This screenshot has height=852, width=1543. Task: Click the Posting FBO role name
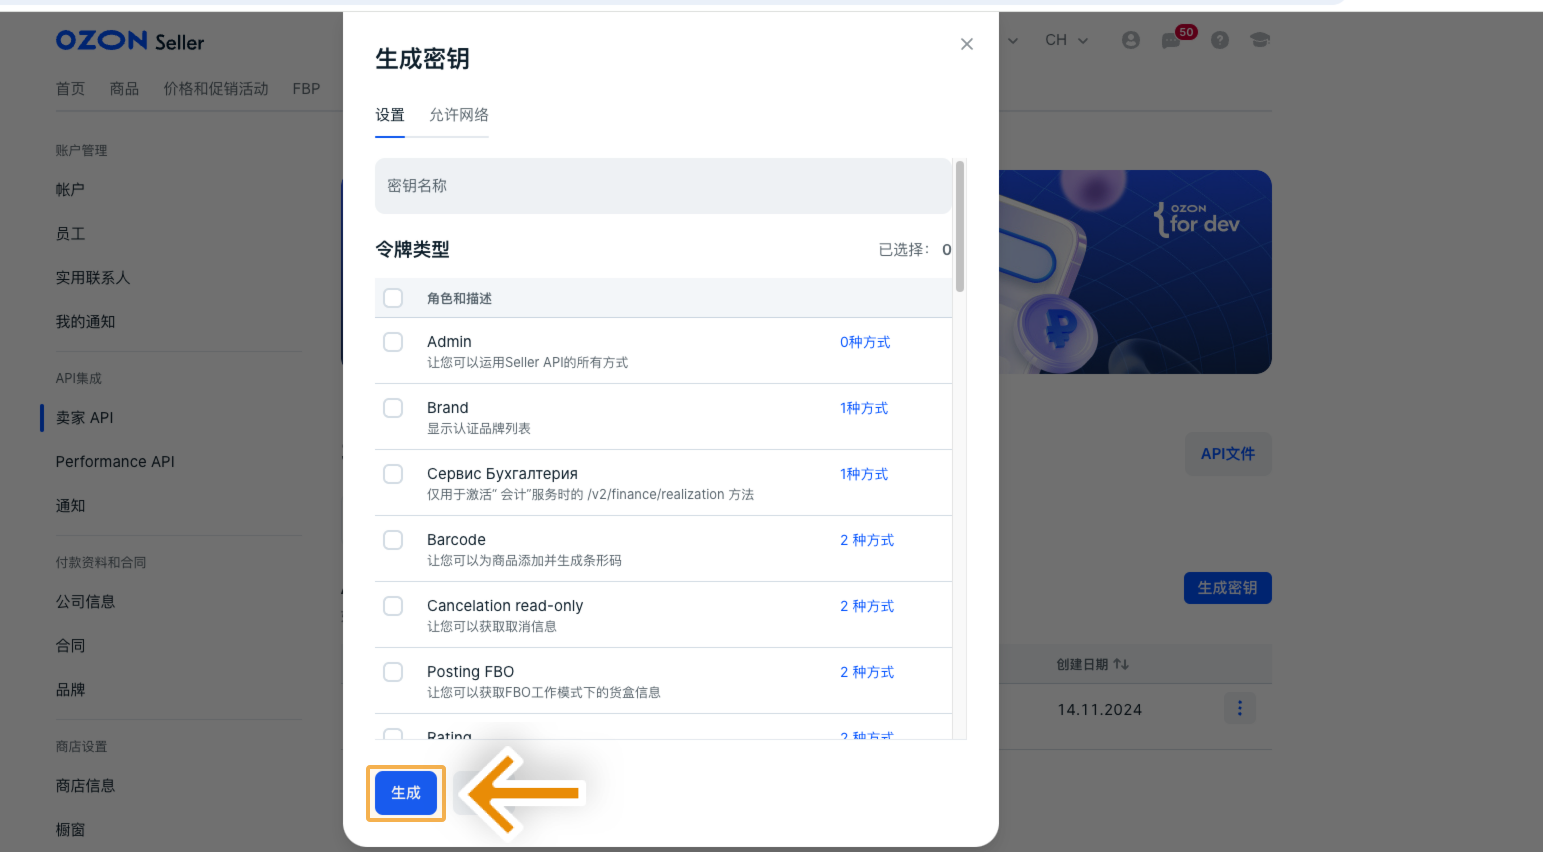470,672
